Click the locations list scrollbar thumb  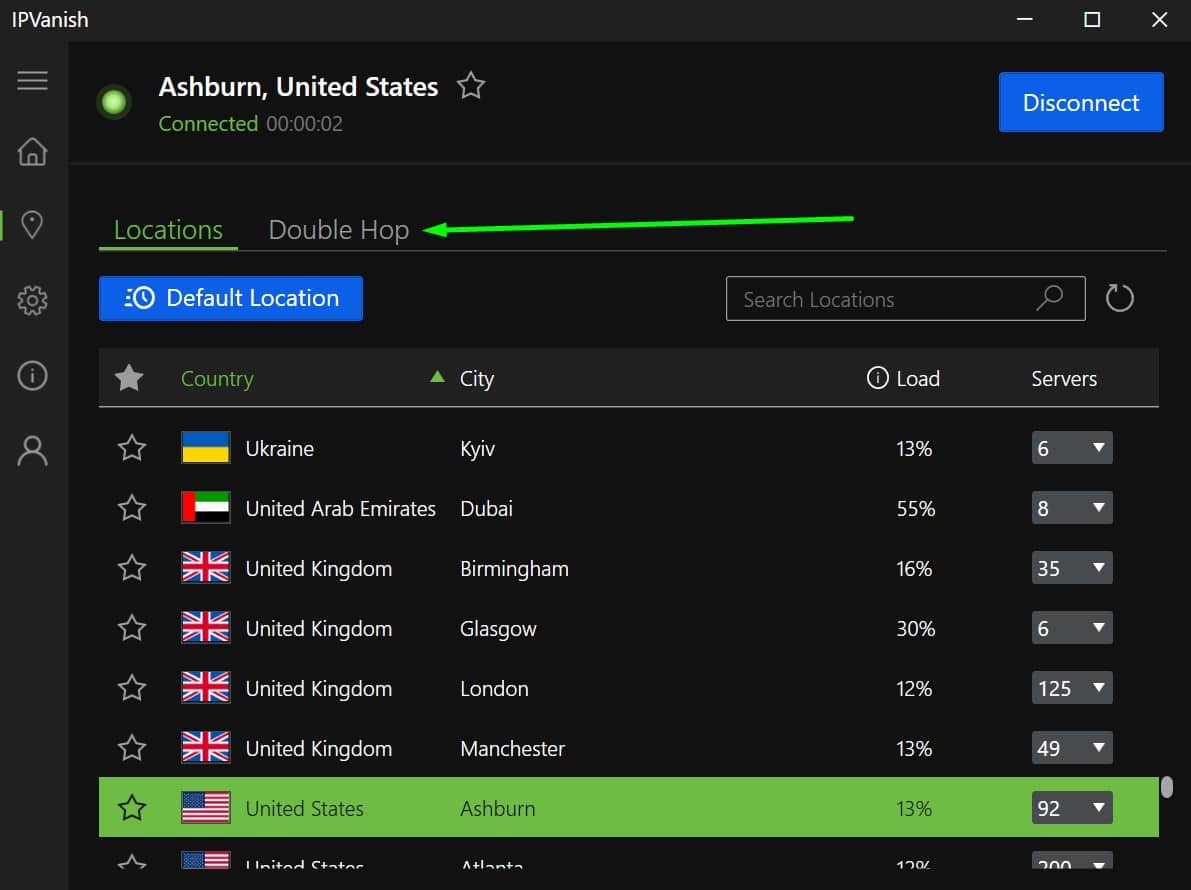[1167, 787]
